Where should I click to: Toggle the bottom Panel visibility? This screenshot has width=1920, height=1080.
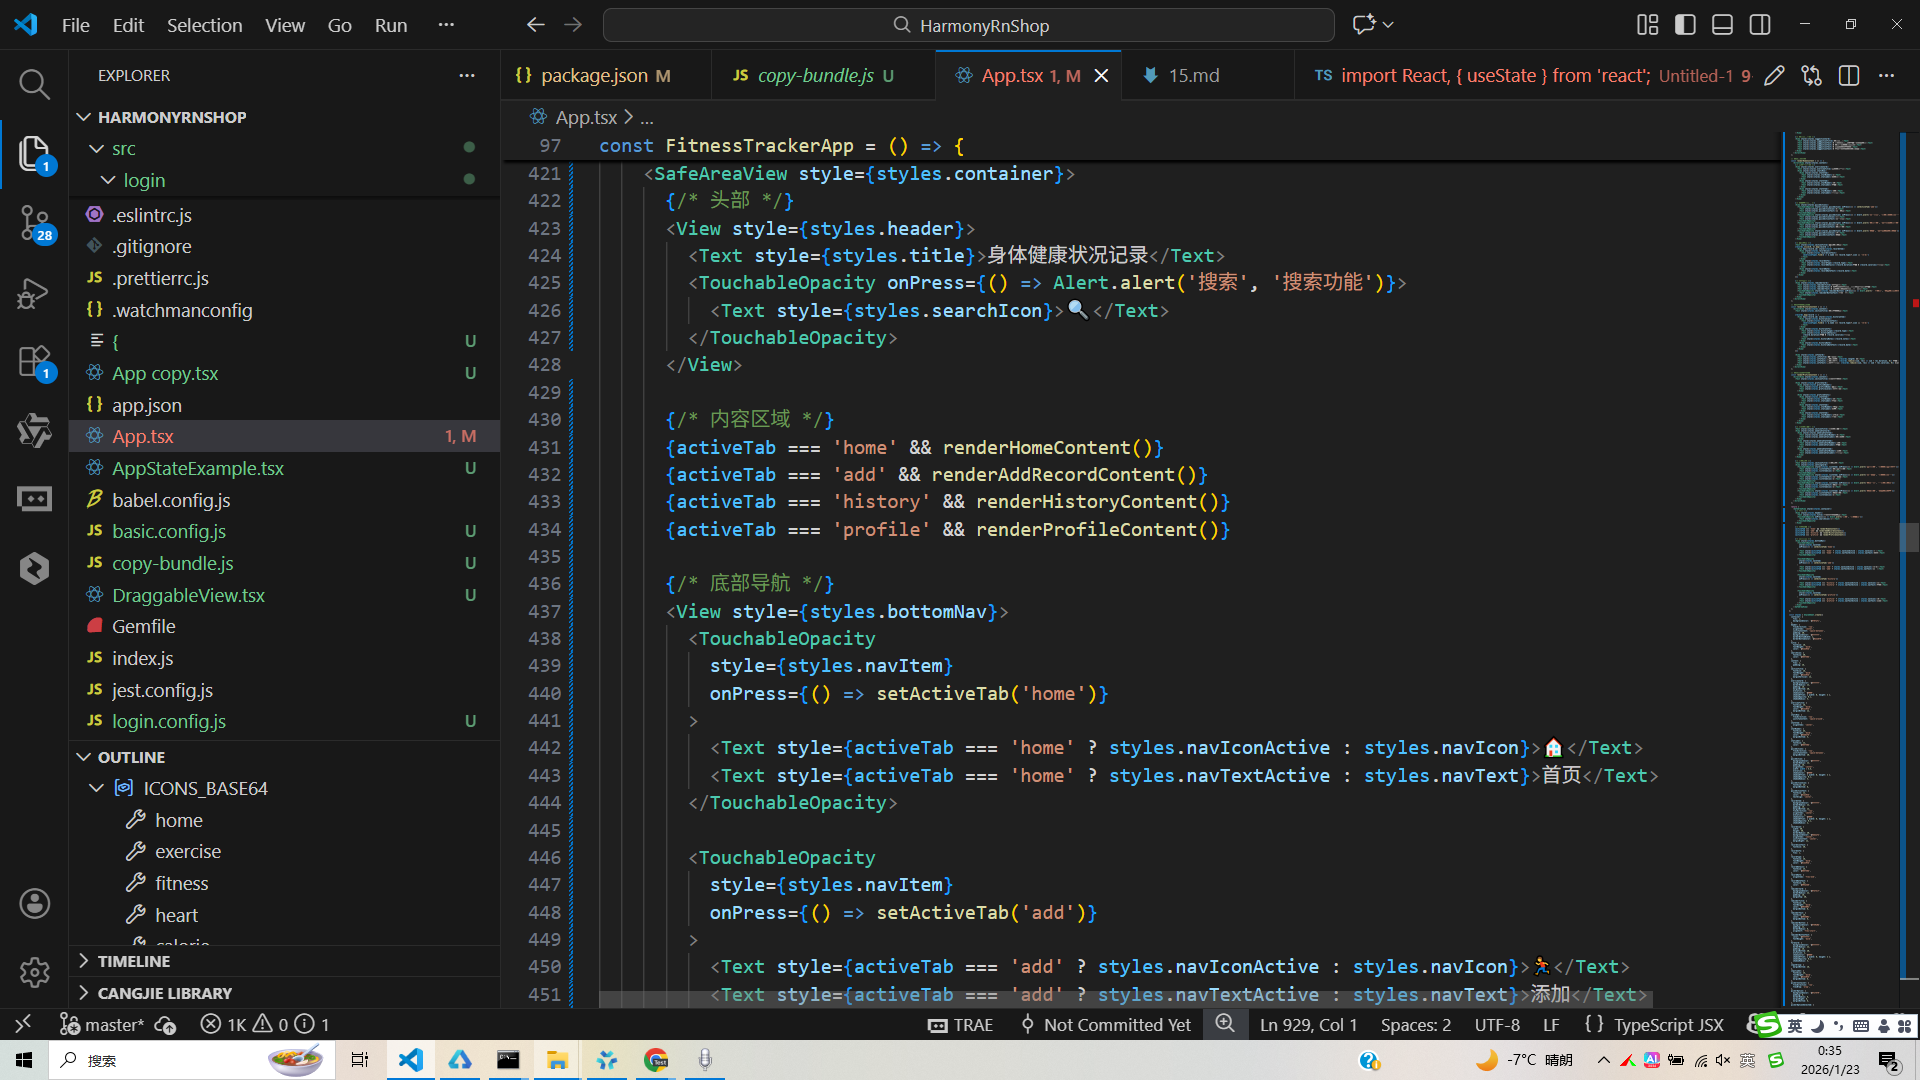pyautogui.click(x=1722, y=25)
